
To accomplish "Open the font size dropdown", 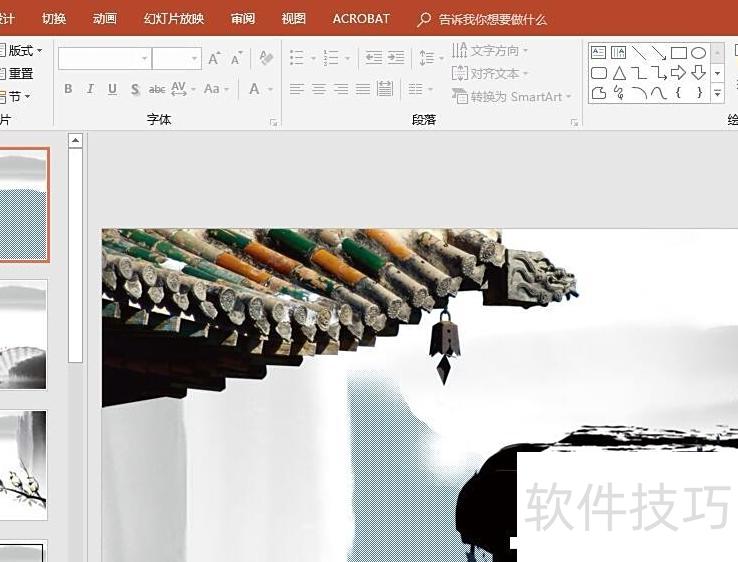I will [194, 59].
